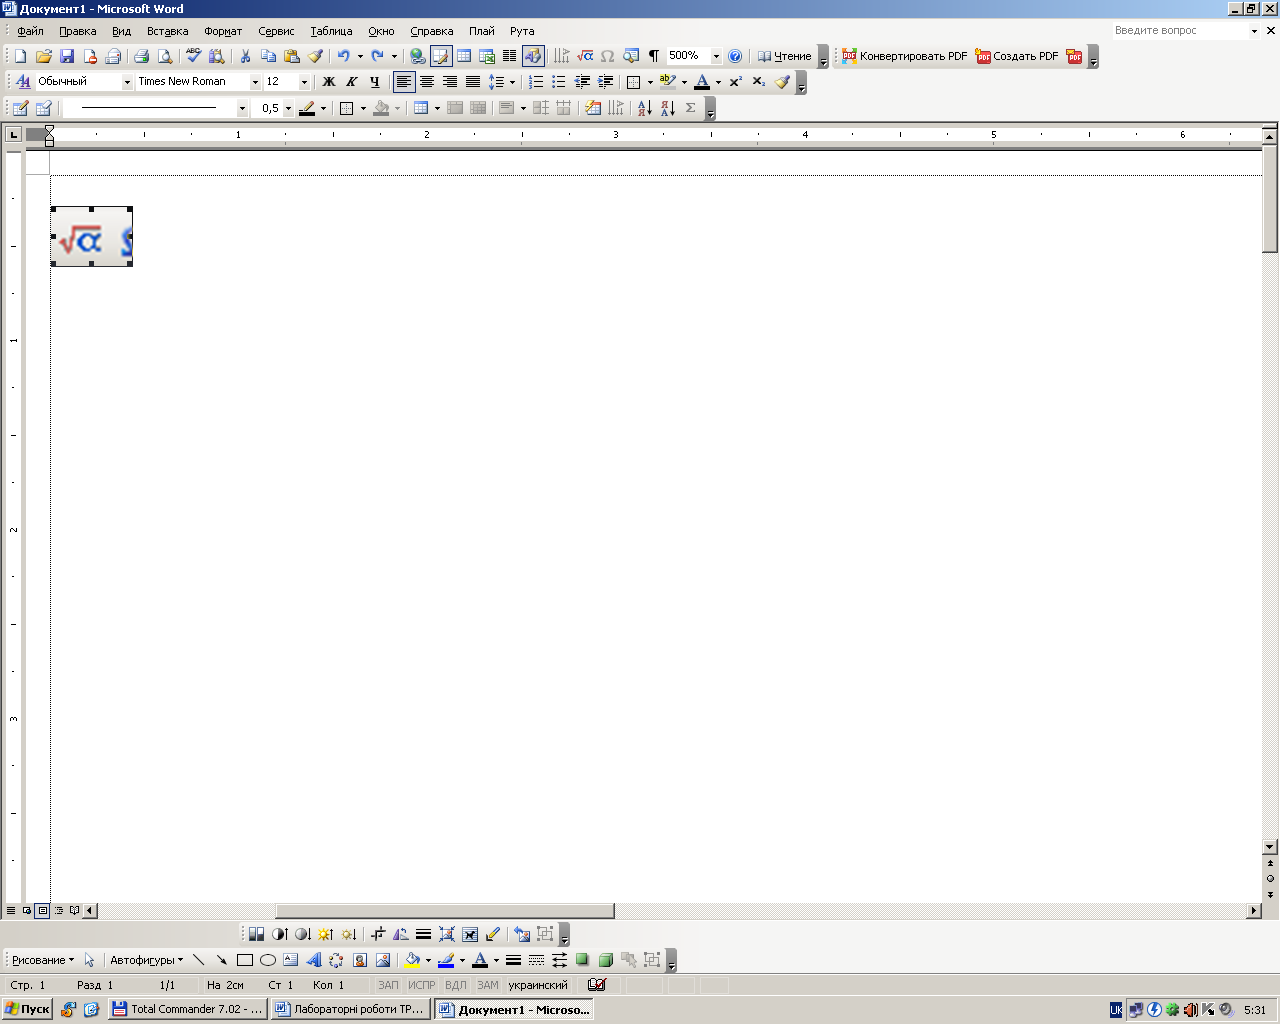This screenshot has height=1024, width=1280.
Task: Open the font dropdown Times New Roman
Action: pyautogui.click(x=255, y=82)
